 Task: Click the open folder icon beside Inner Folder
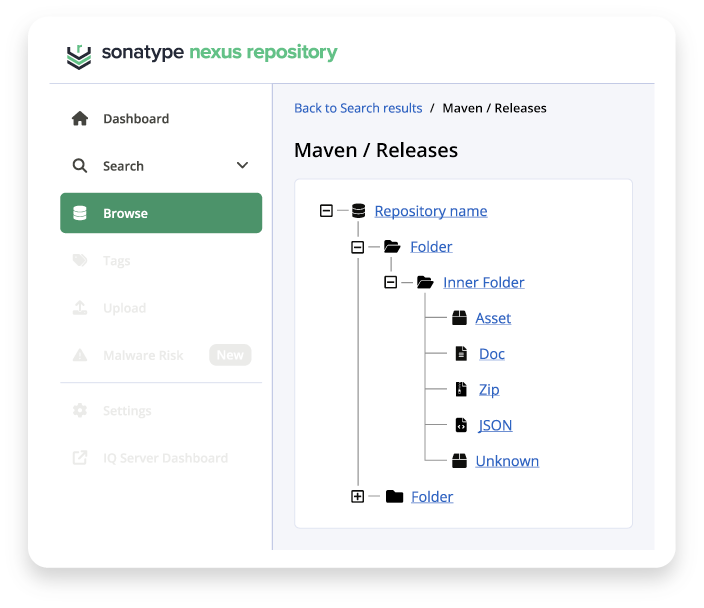click(x=424, y=283)
